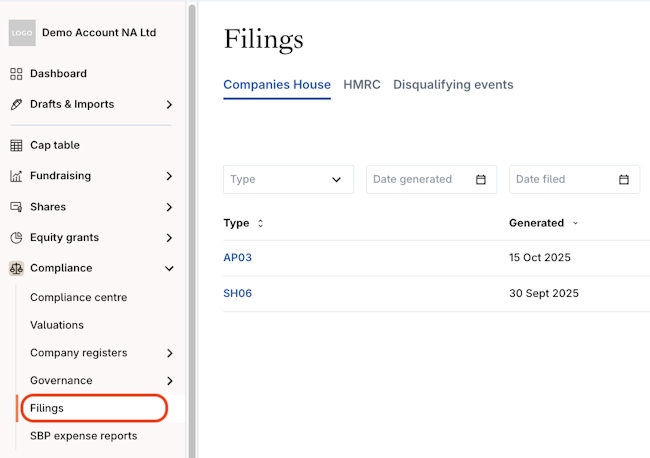Open the AP03 filing link

pos(238,258)
